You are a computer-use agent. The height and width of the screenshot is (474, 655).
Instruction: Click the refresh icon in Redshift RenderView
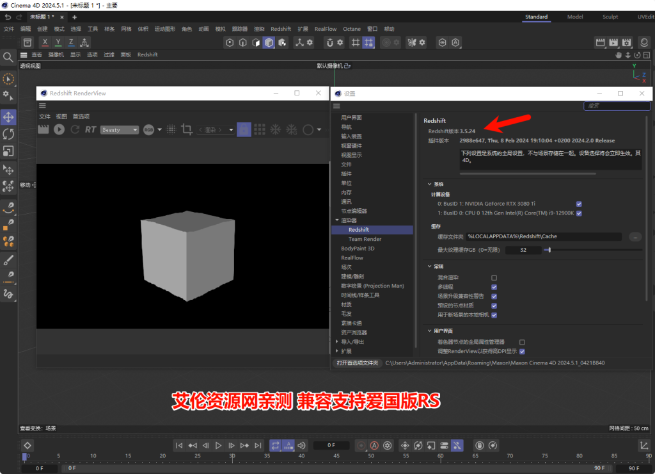coord(75,130)
